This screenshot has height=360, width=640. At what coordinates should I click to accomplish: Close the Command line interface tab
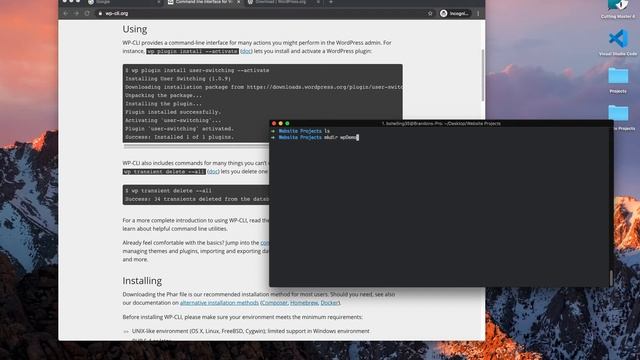click(238, 2)
